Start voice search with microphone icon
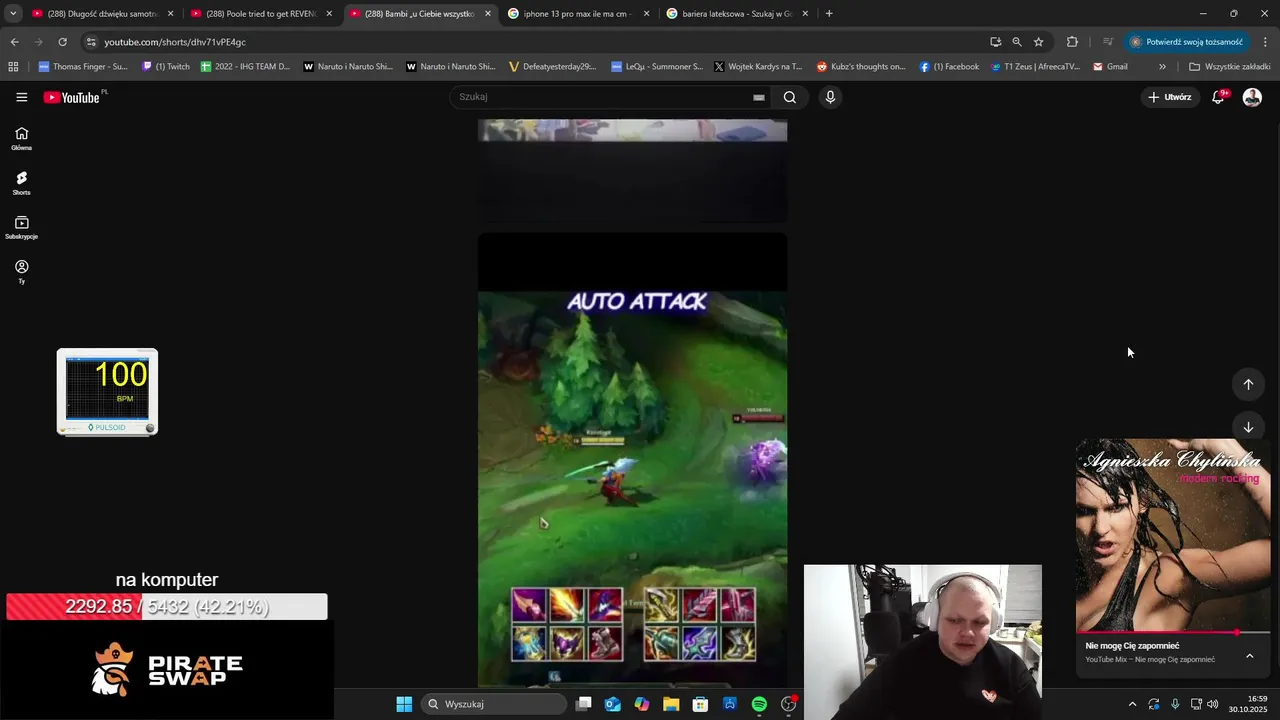This screenshot has height=720, width=1280. (830, 97)
